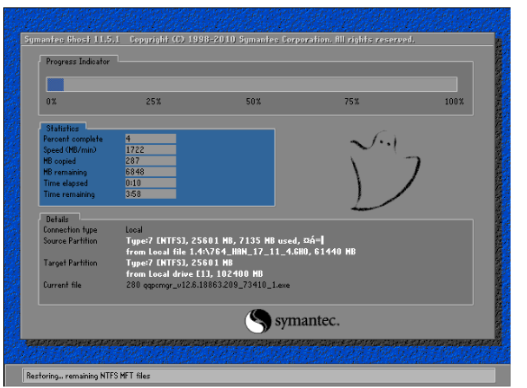Image resolution: width=527 pixels, height=388 pixels.
Task: Click the Time remaining value box
Action: point(151,194)
